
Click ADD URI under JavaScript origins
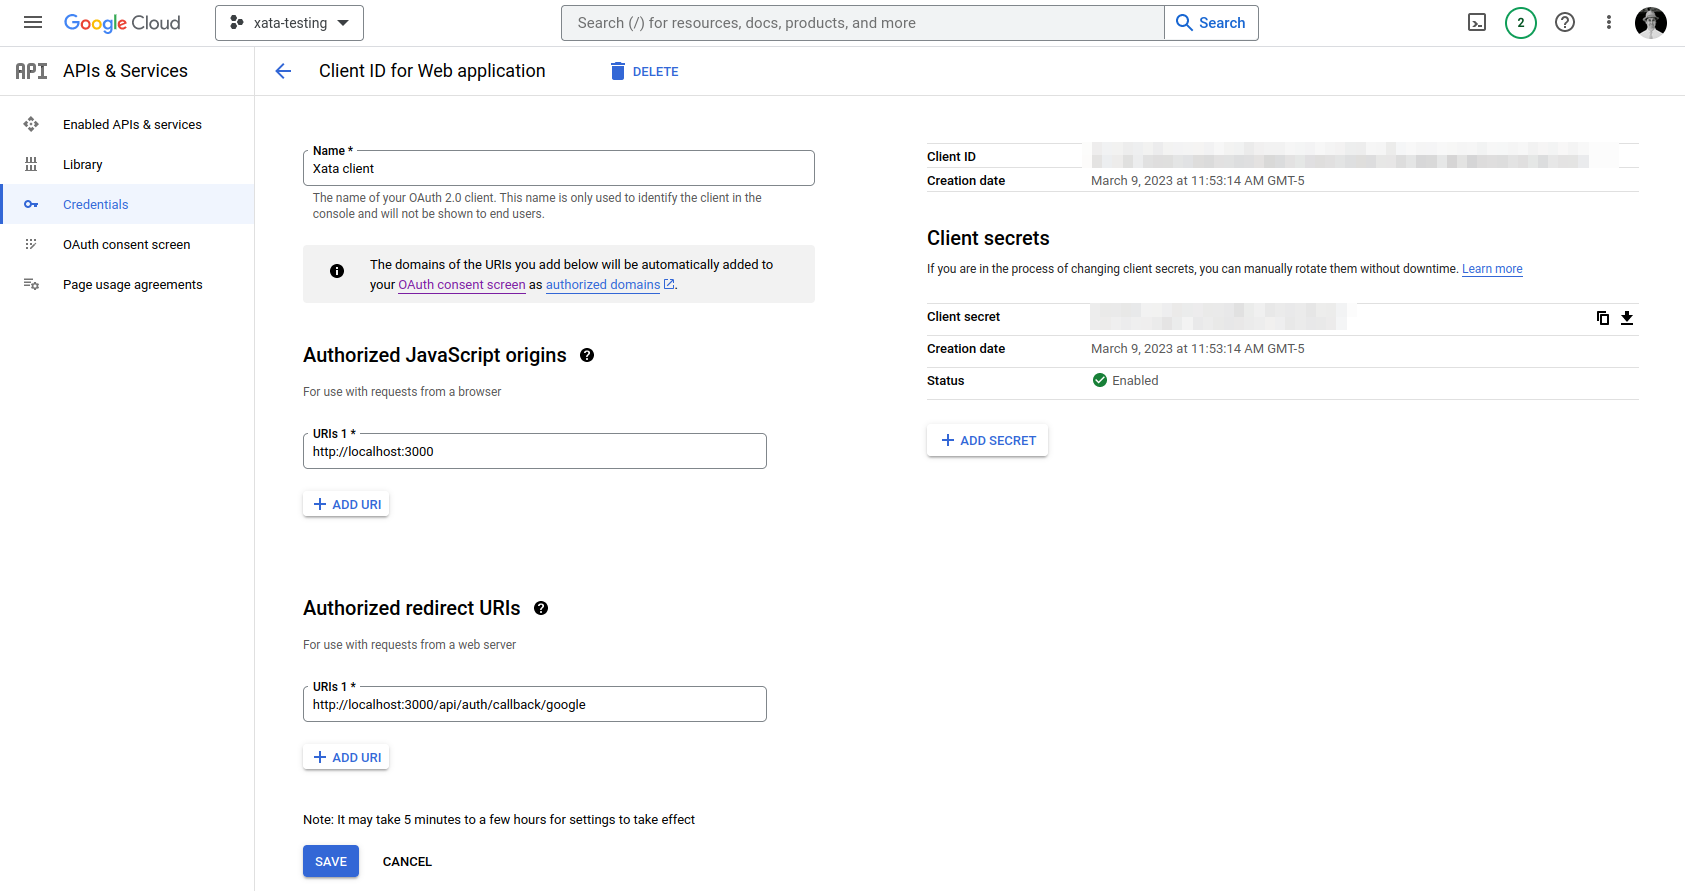(346, 504)
